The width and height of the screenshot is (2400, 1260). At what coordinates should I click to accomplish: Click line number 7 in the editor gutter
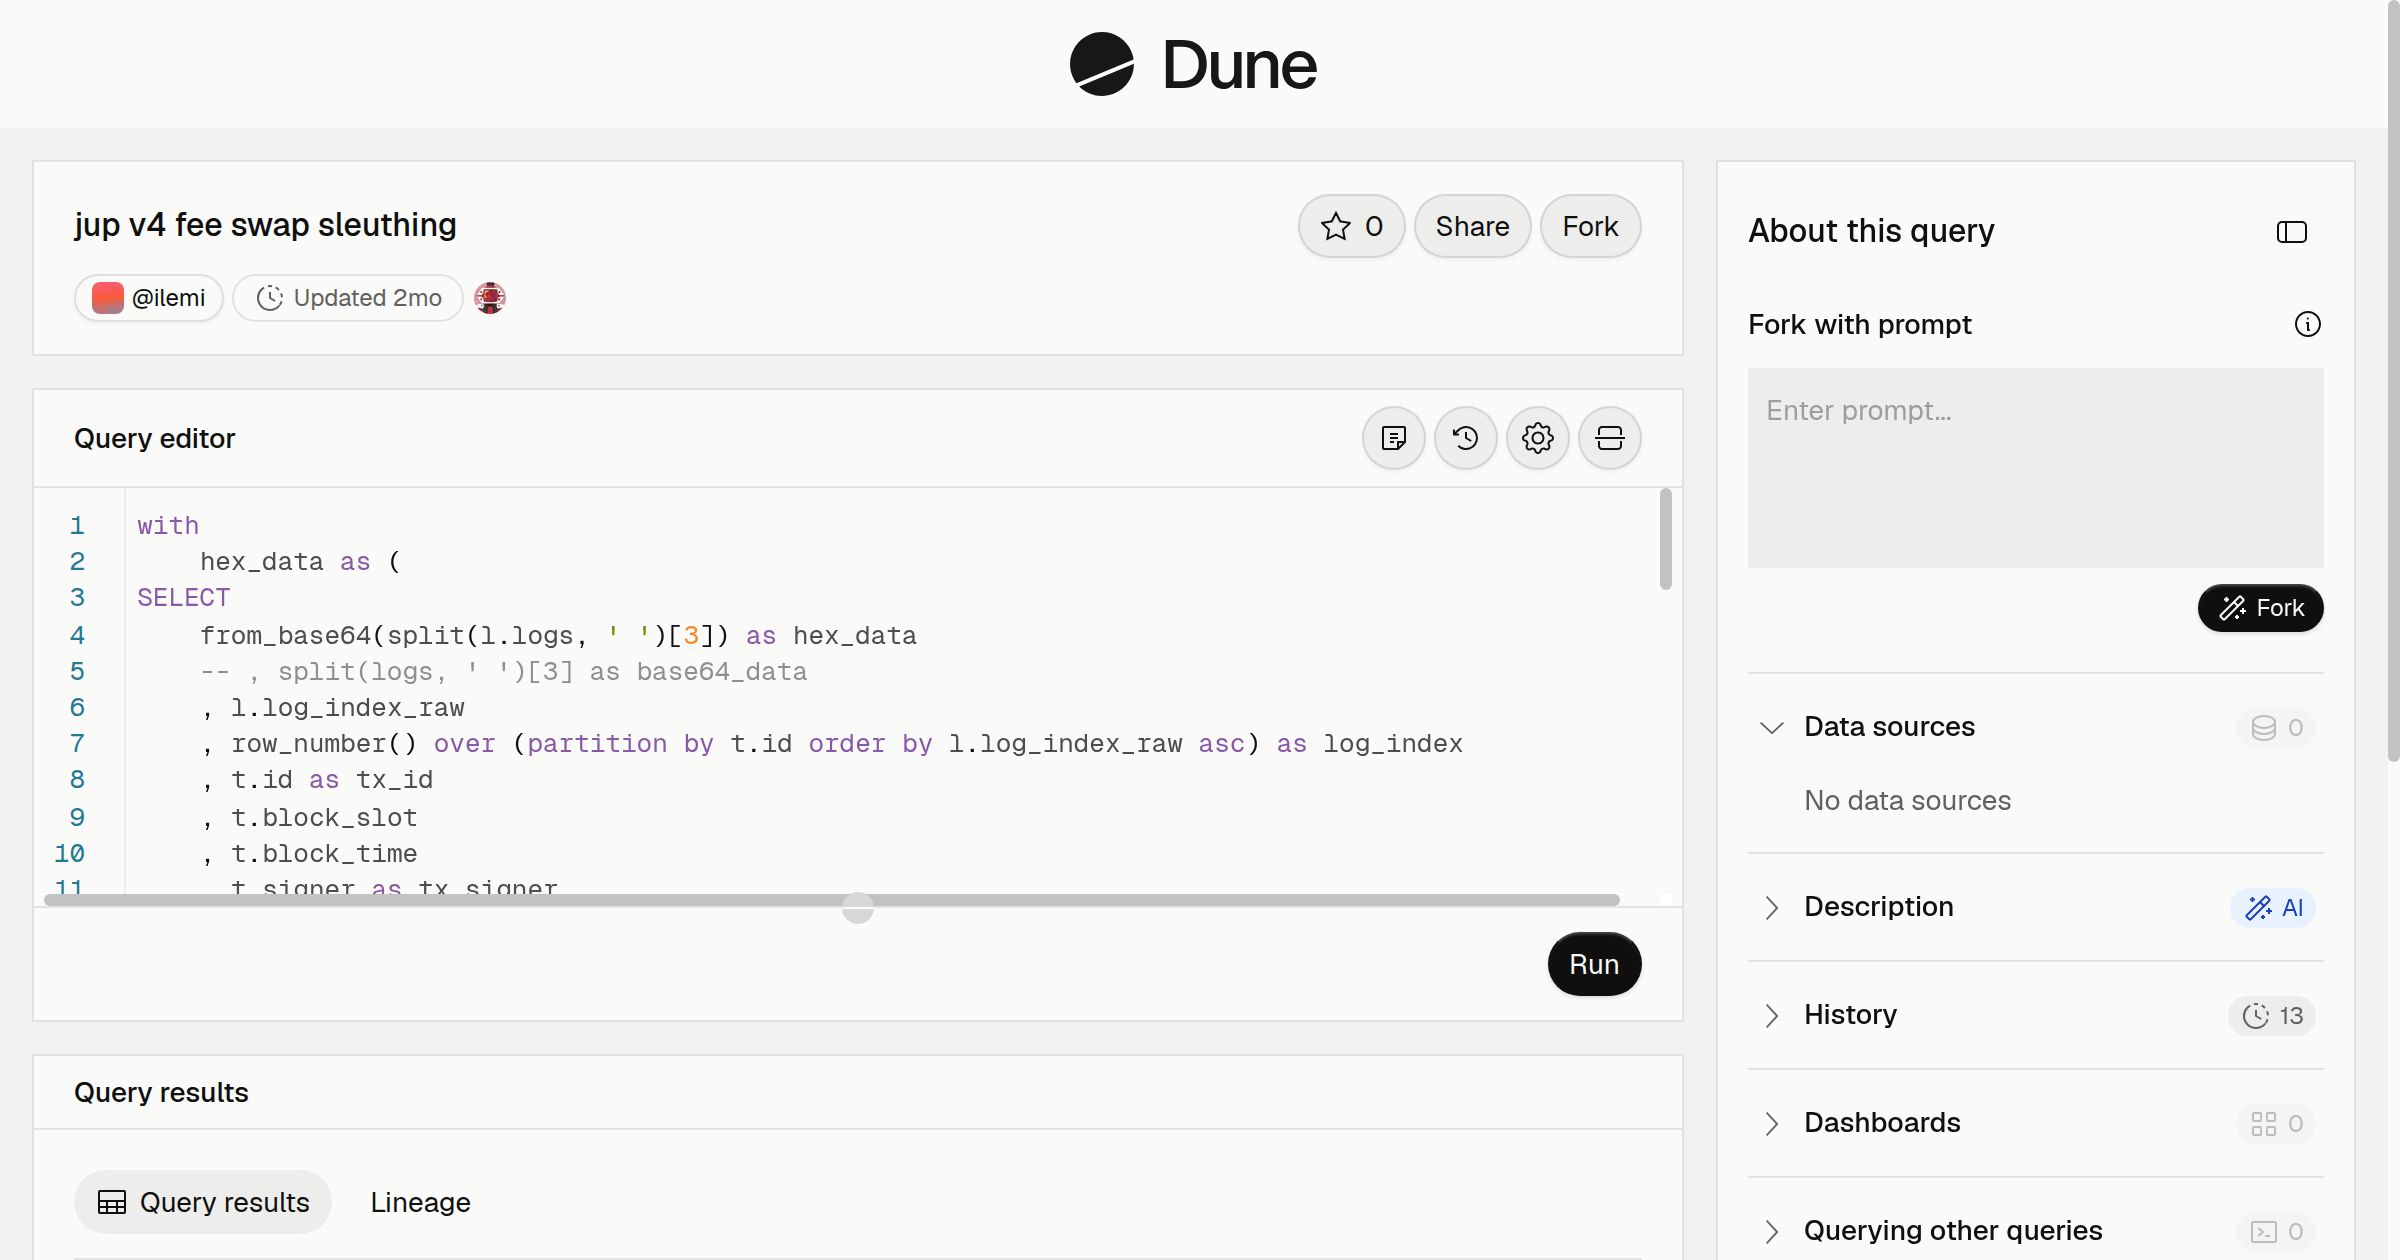(77, 744)
